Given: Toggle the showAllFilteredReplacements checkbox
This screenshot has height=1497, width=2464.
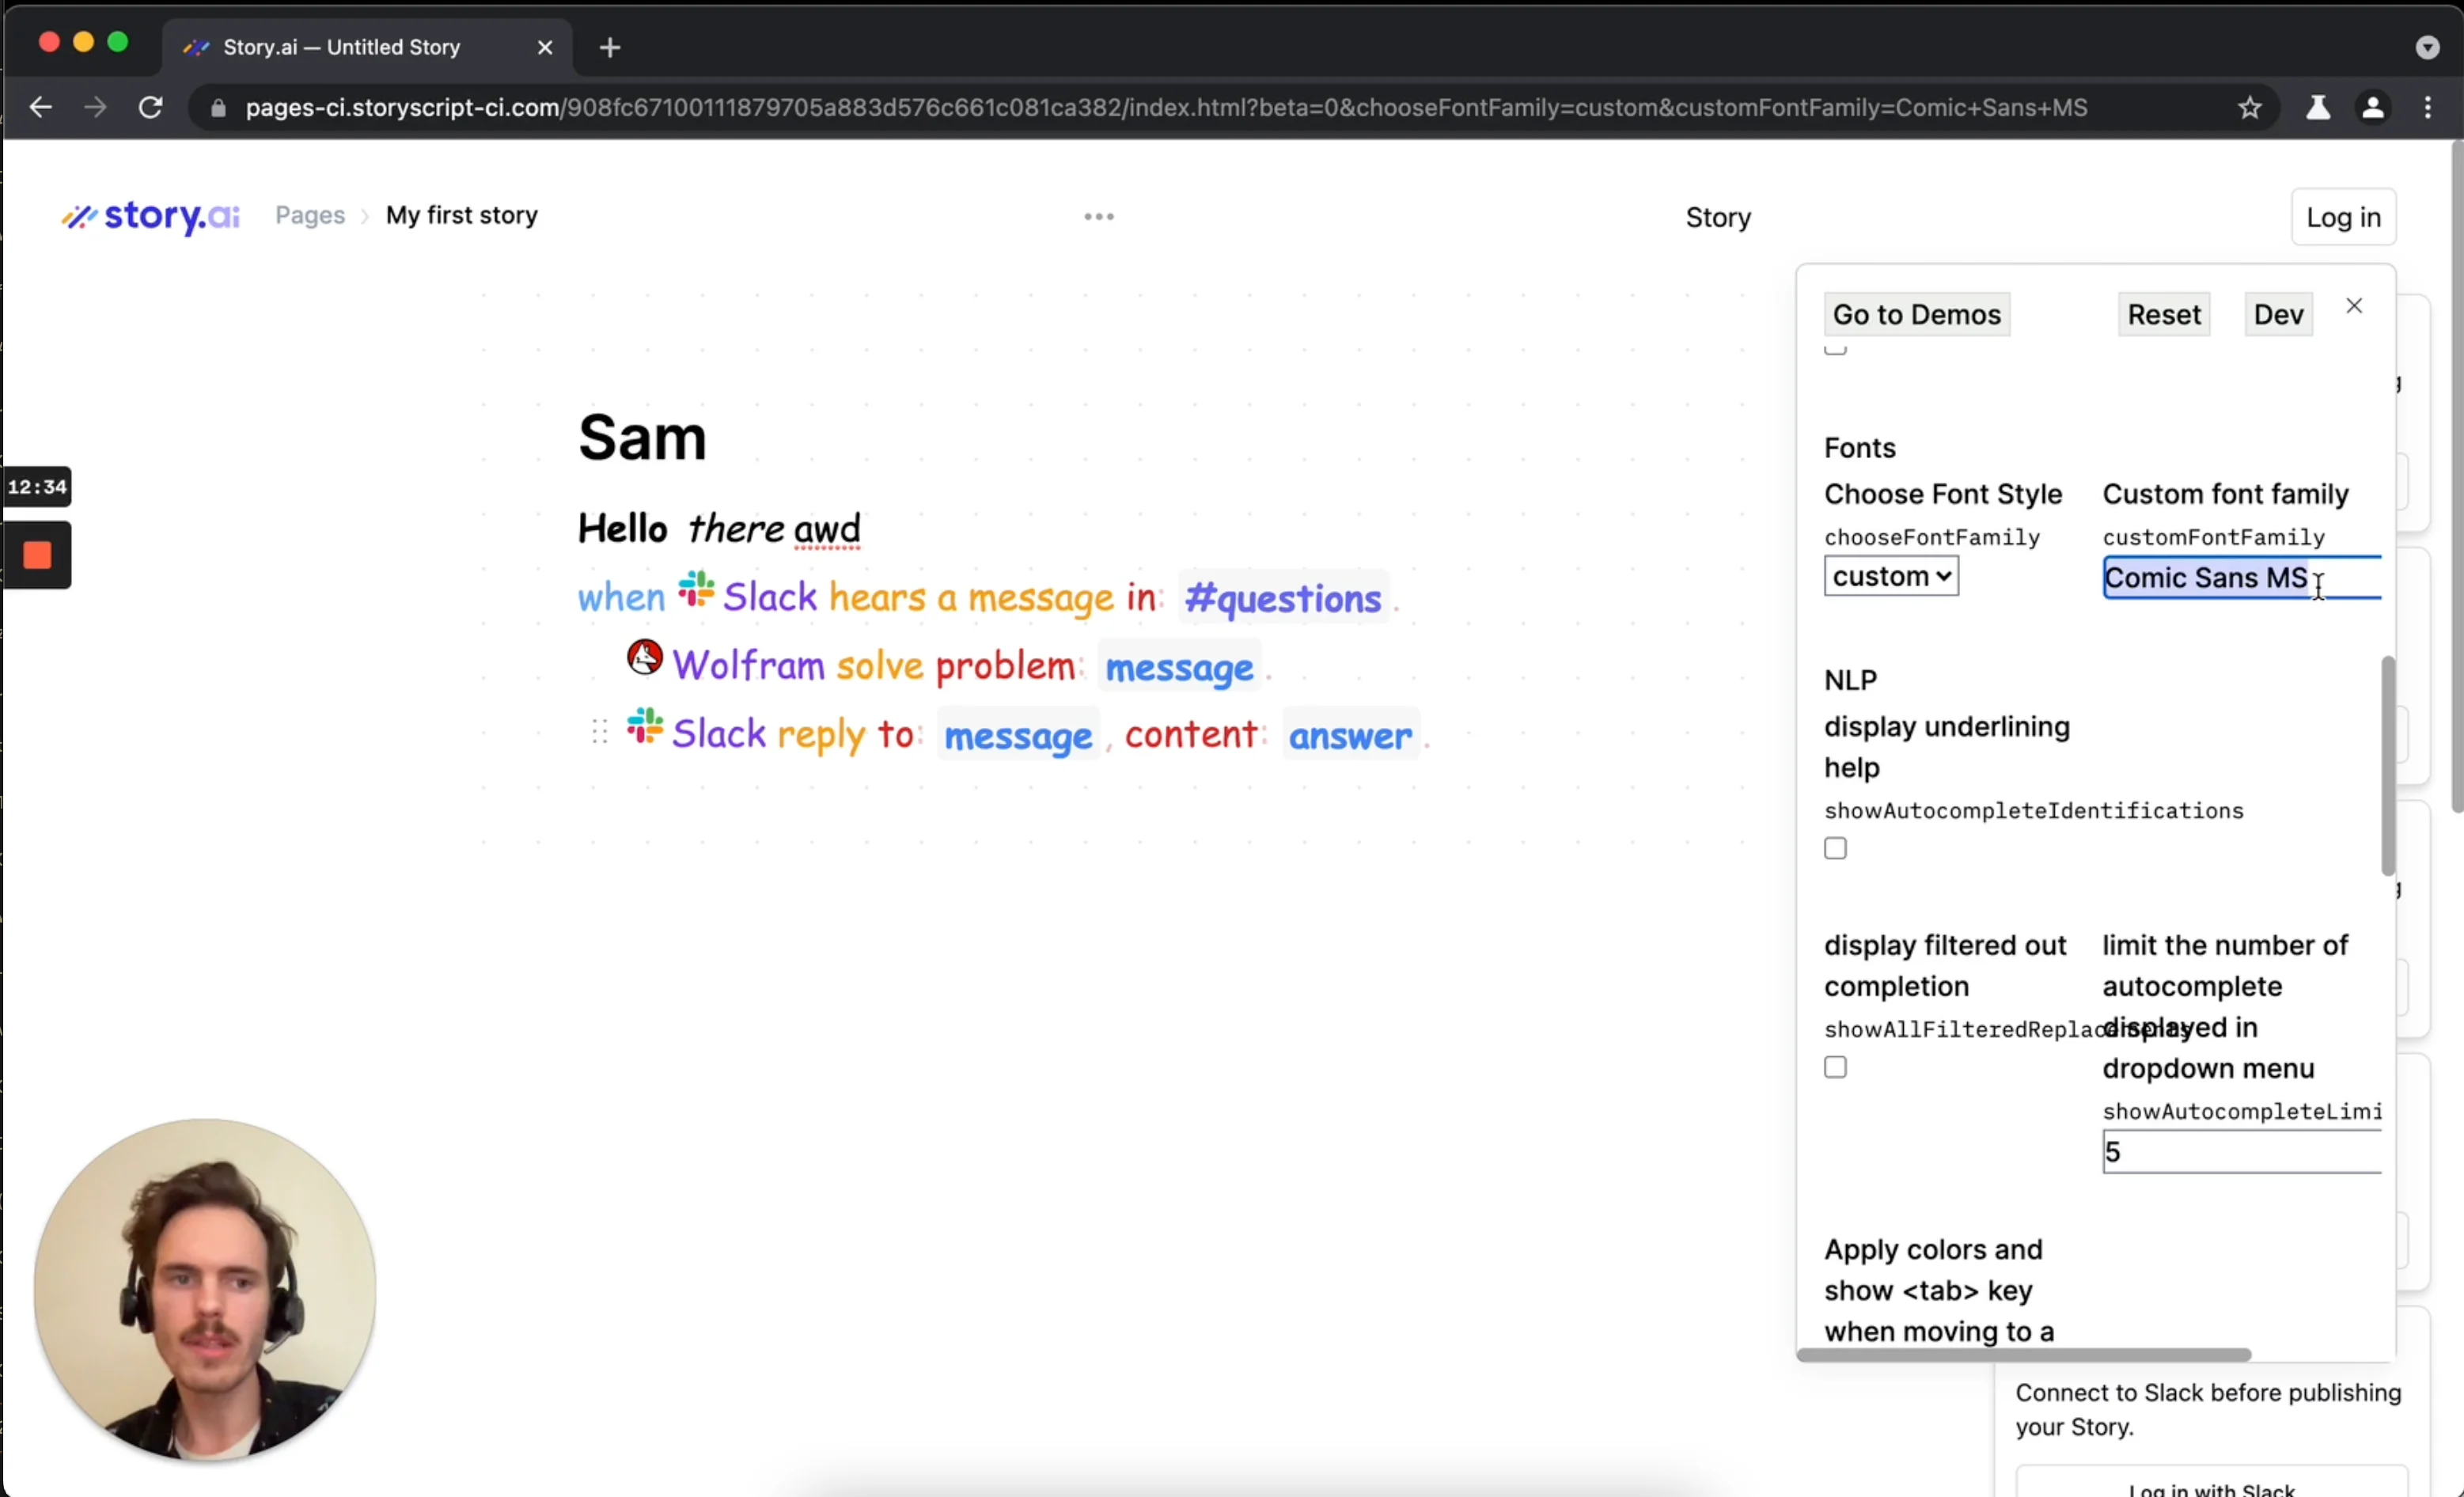Looking at the screenshot, I should click(x=1835, y=1067).
